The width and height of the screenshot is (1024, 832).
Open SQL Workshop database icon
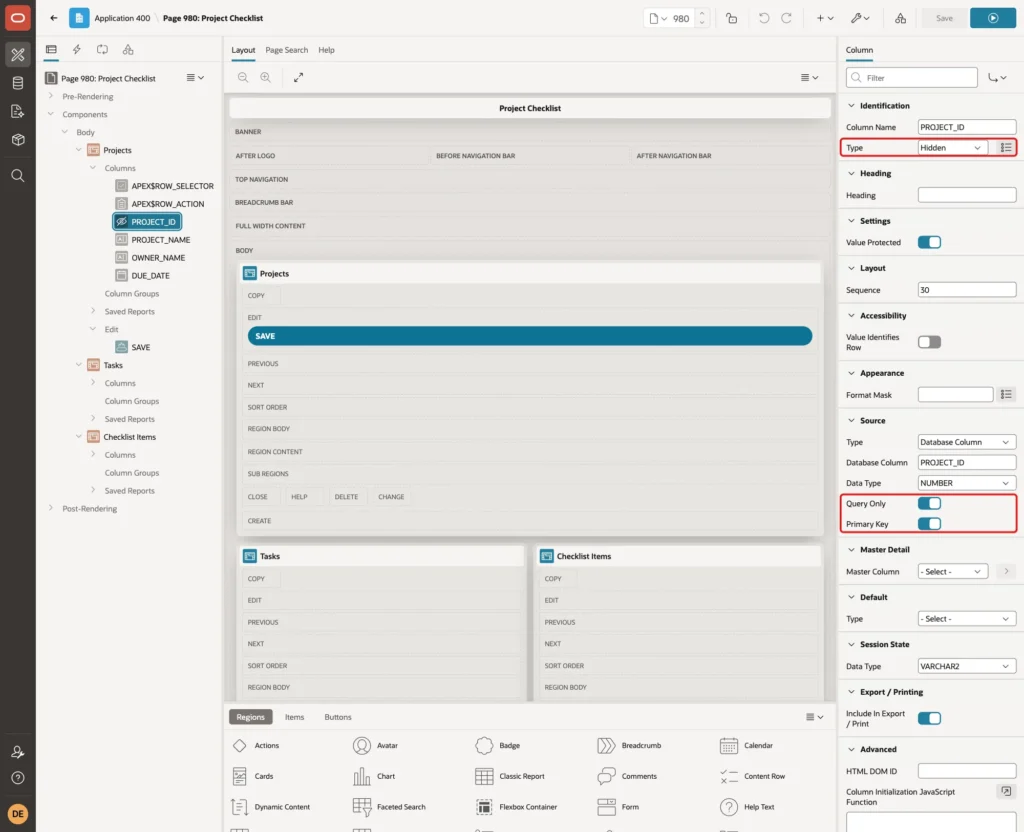click(18, 83)
